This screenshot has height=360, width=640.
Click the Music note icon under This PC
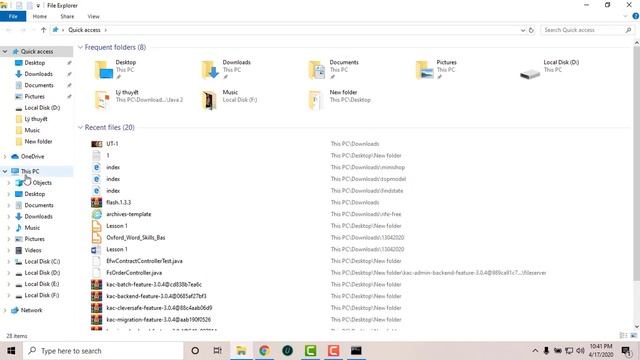19,228
